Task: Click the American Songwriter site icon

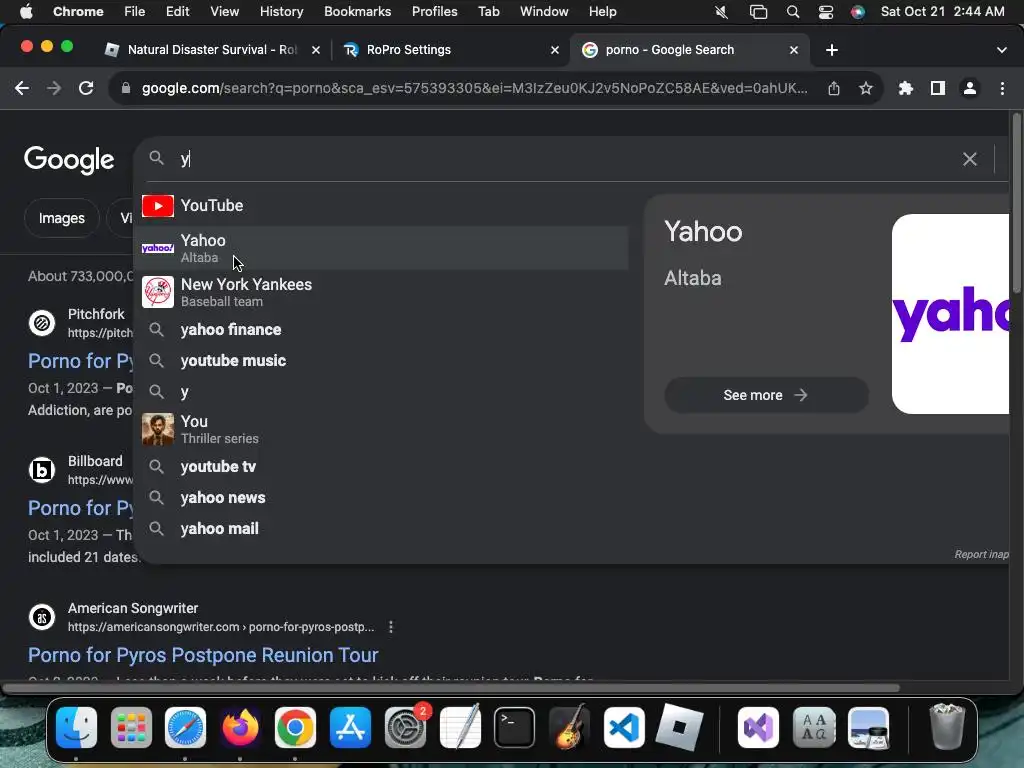Action: [42, 616]
